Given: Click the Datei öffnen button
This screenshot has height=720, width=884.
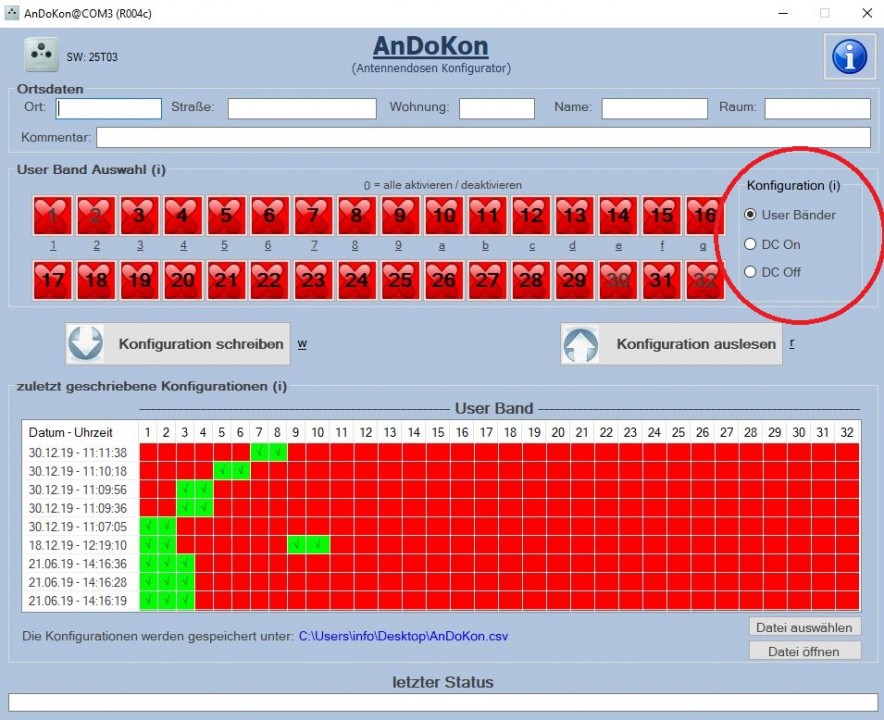Looking at the screenshot, I should 804,651.
